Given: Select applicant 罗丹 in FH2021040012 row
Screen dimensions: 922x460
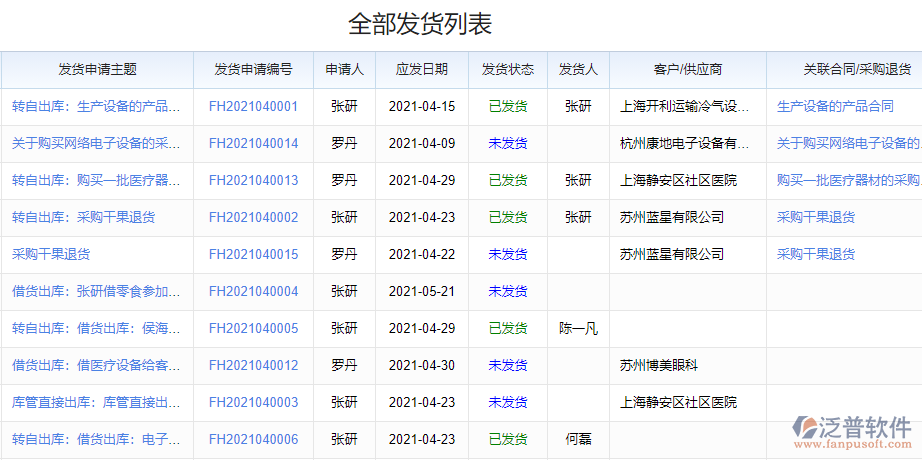Looking at the screenshot, I should click(345, 366).
